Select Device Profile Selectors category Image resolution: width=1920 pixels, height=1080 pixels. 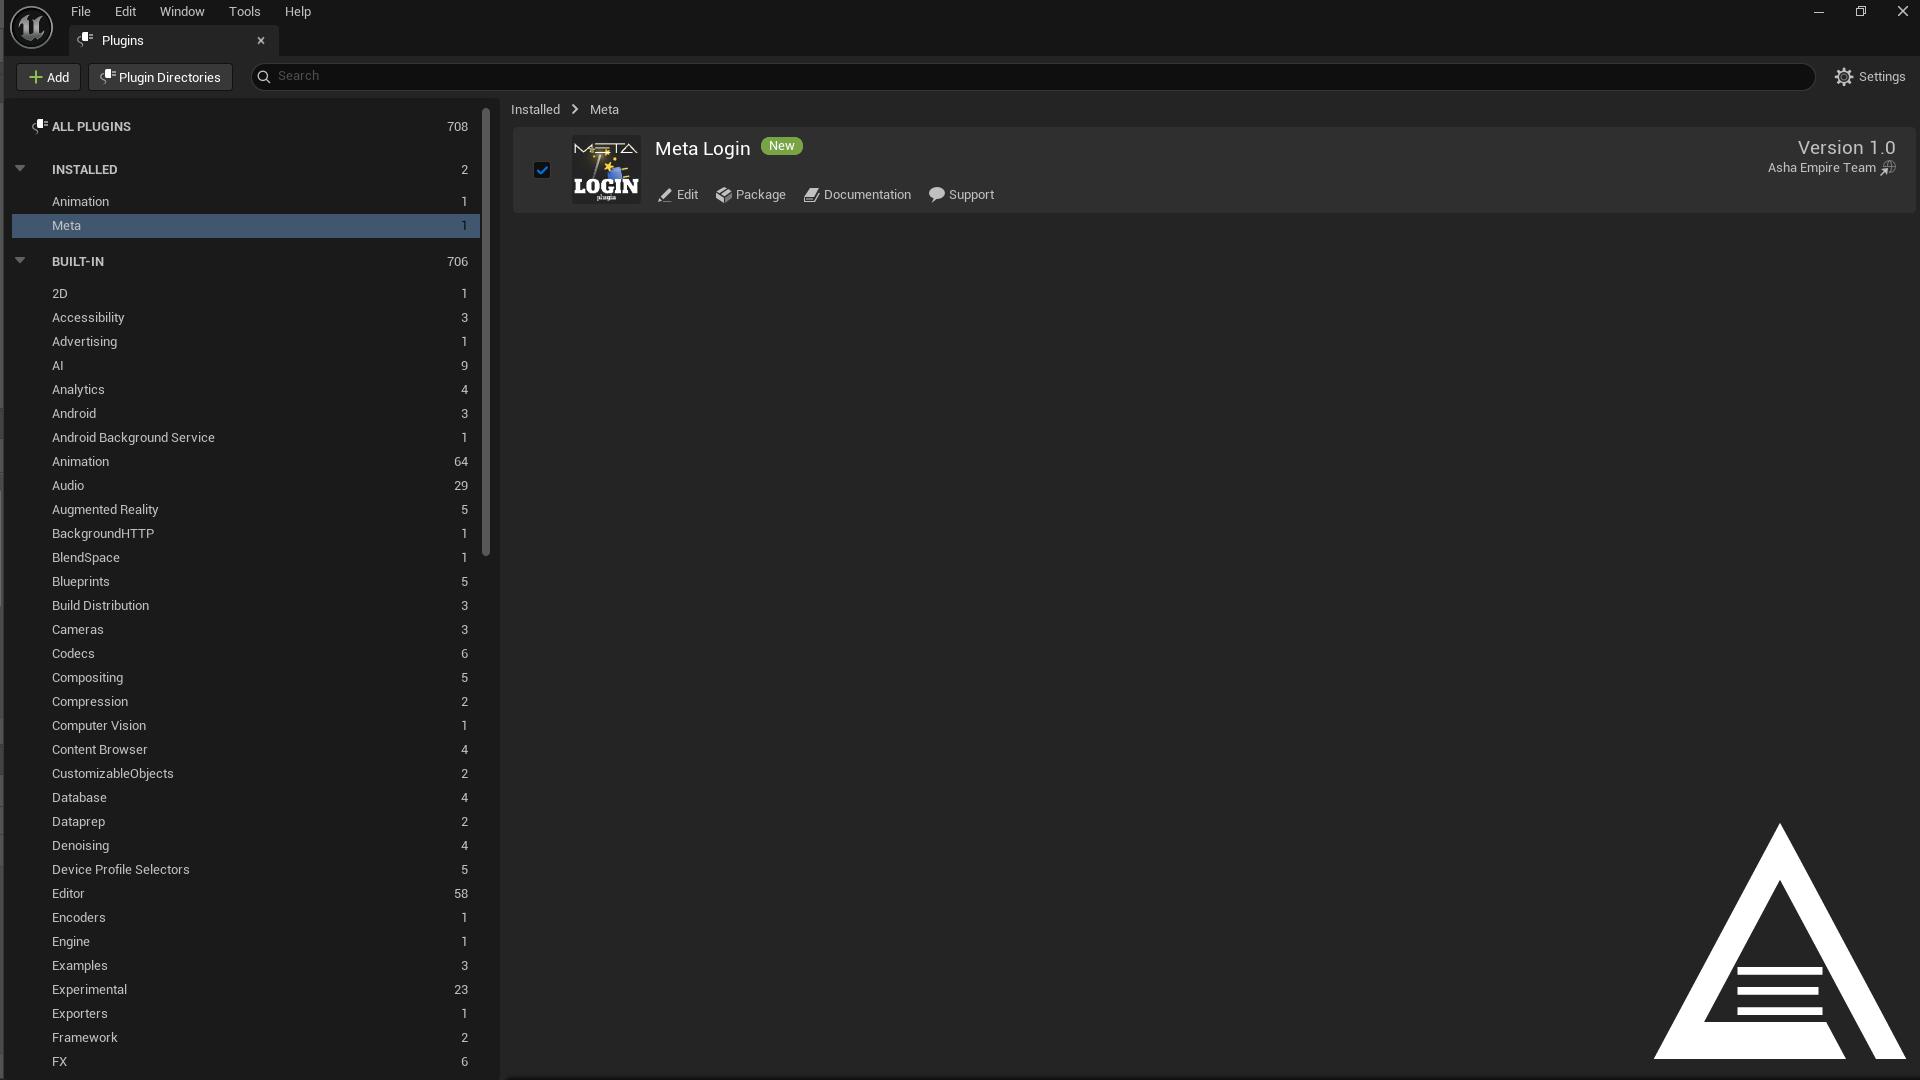(246, 870)
